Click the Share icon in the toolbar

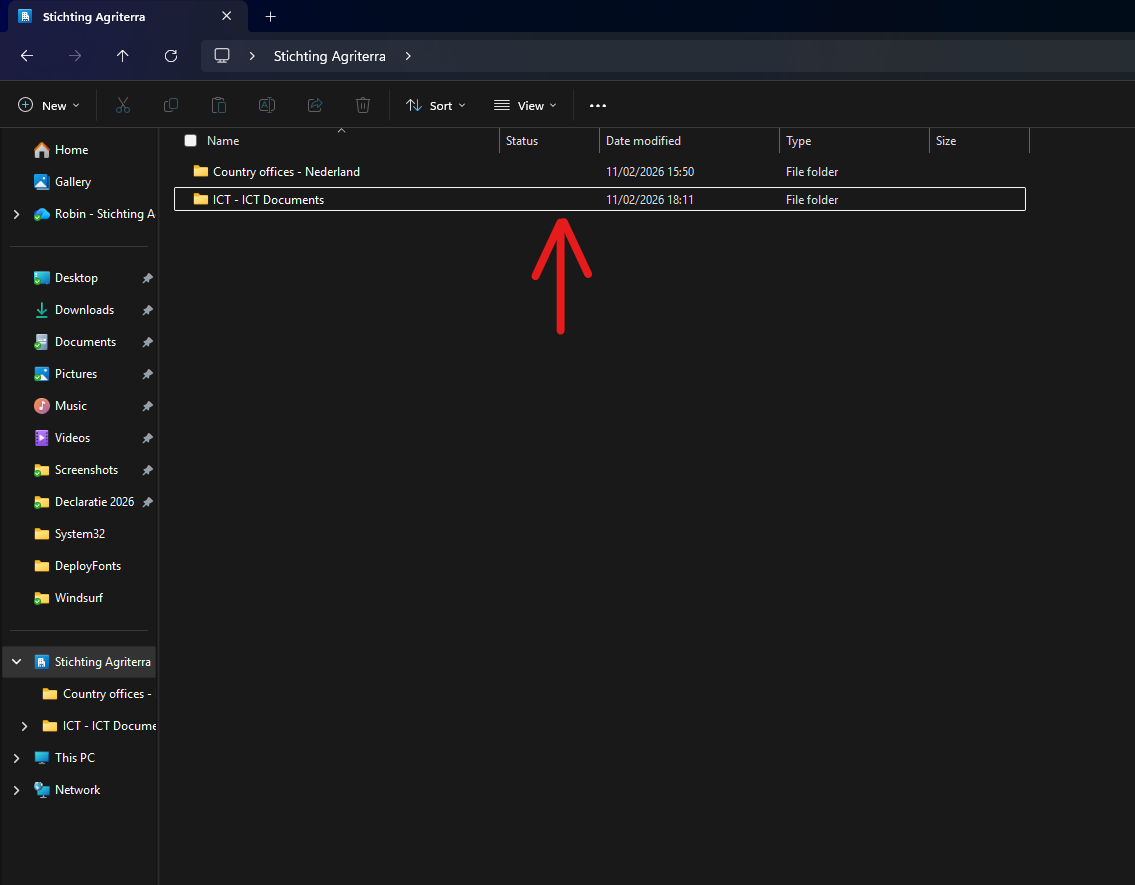point(315,106)
